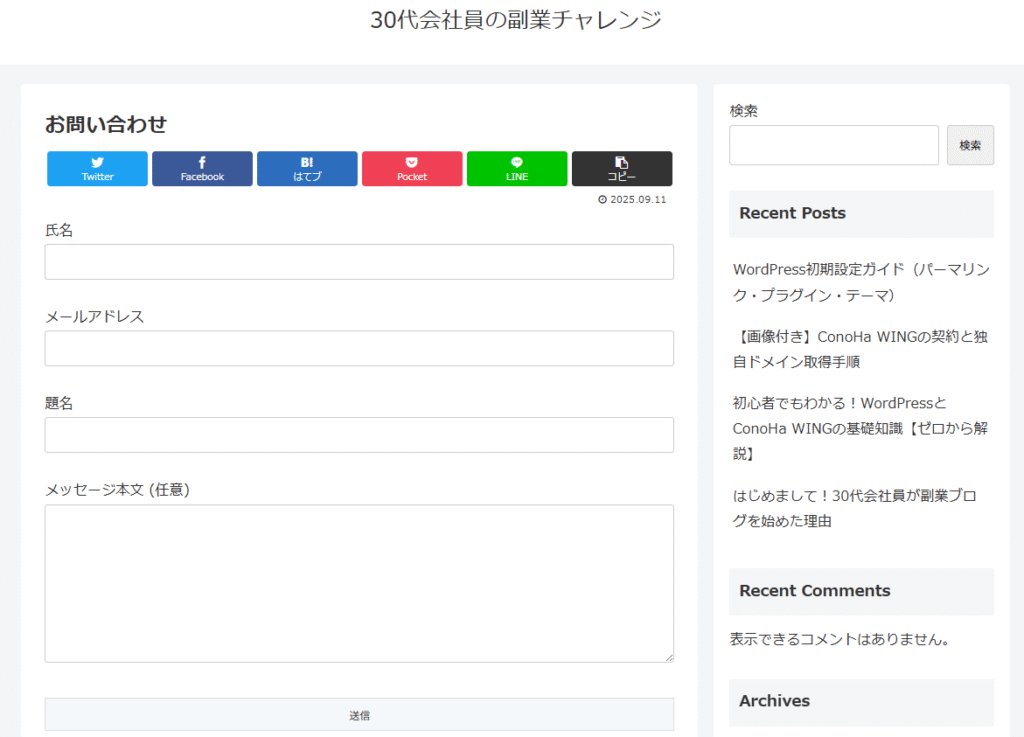Select the 題名 subject input
The image size is (1024, 737).
(x=359, y=435)
